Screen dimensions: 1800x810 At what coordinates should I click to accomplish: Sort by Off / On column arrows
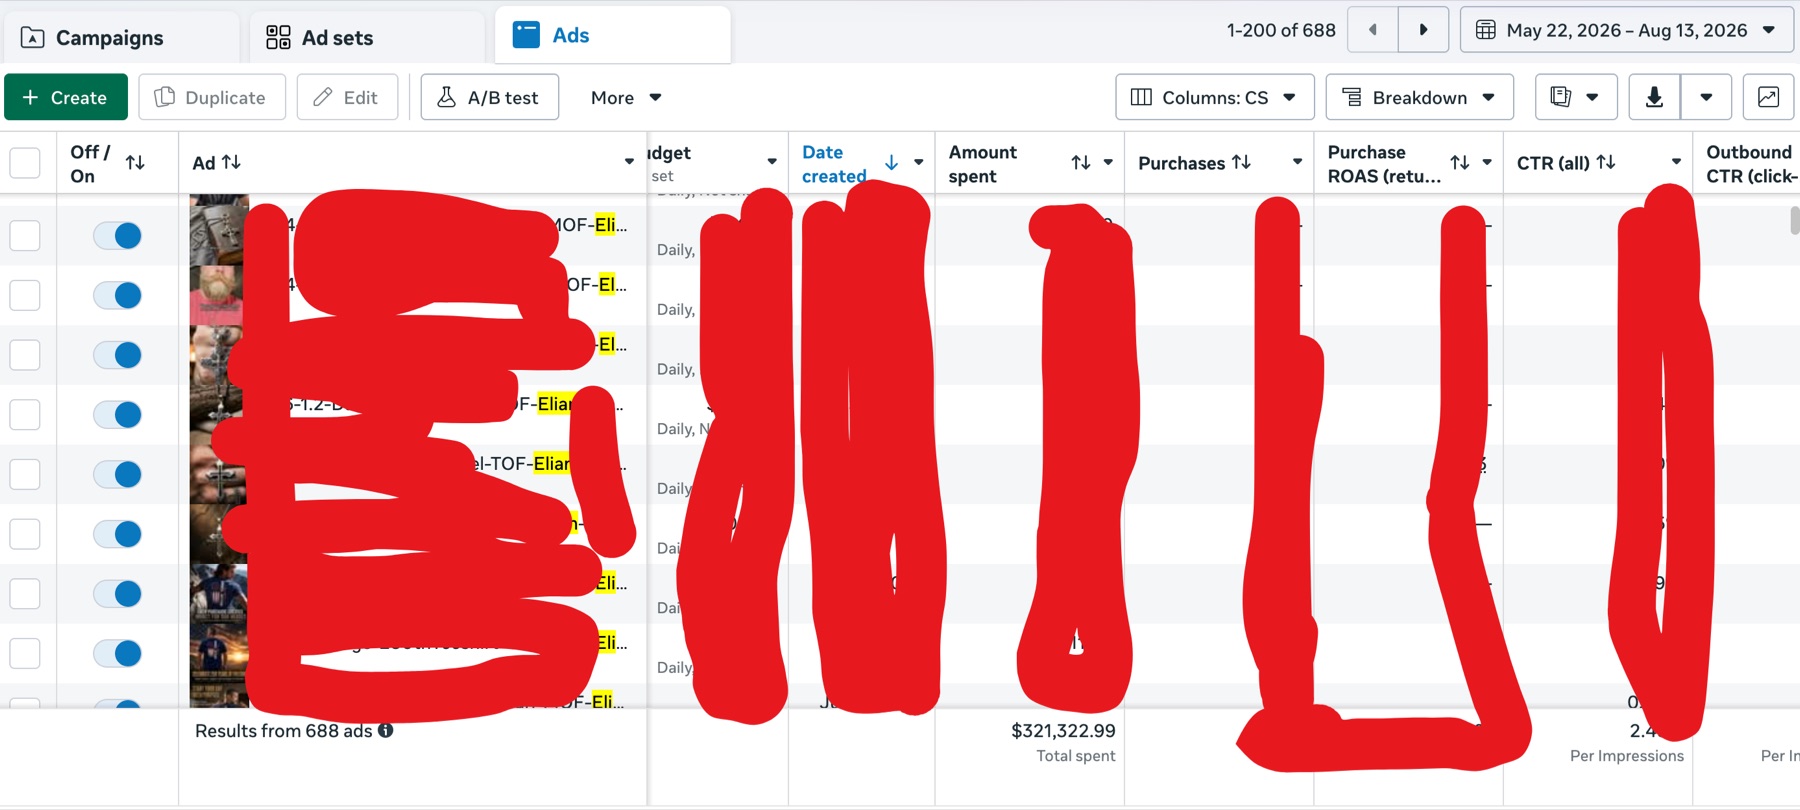[135, 162]
